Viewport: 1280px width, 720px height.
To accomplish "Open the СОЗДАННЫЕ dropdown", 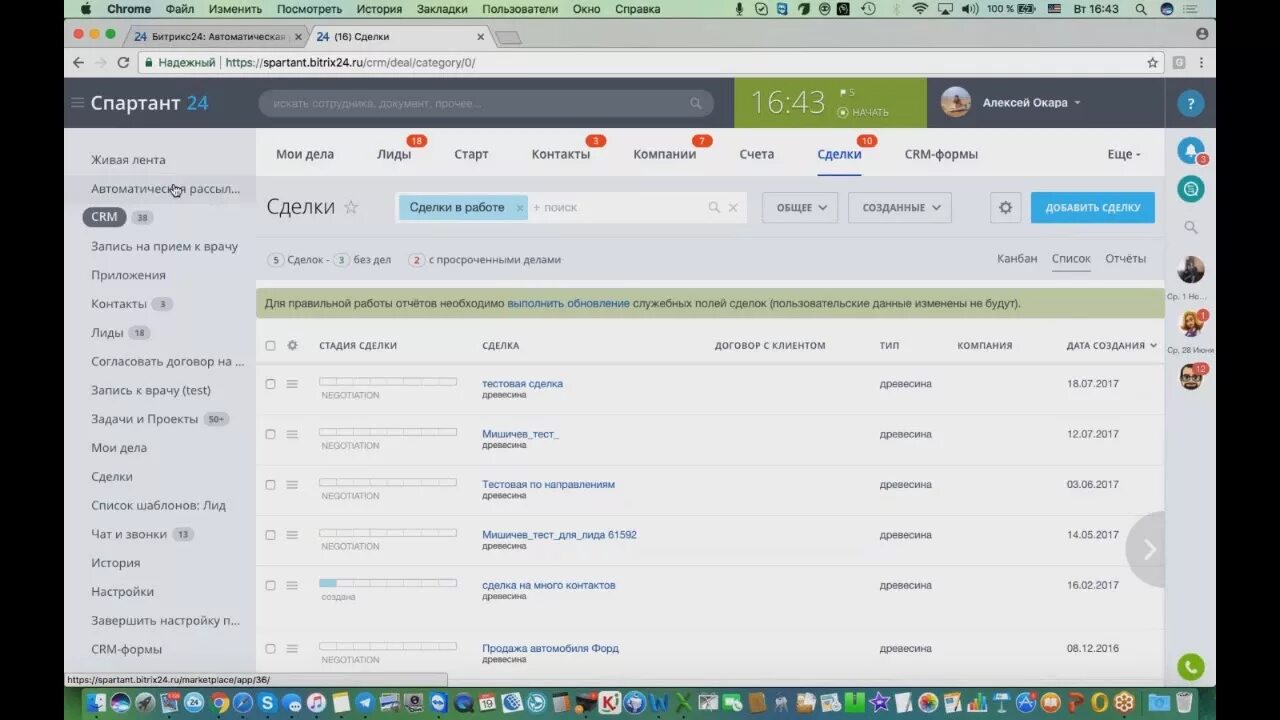I will (x=900, y=207).
